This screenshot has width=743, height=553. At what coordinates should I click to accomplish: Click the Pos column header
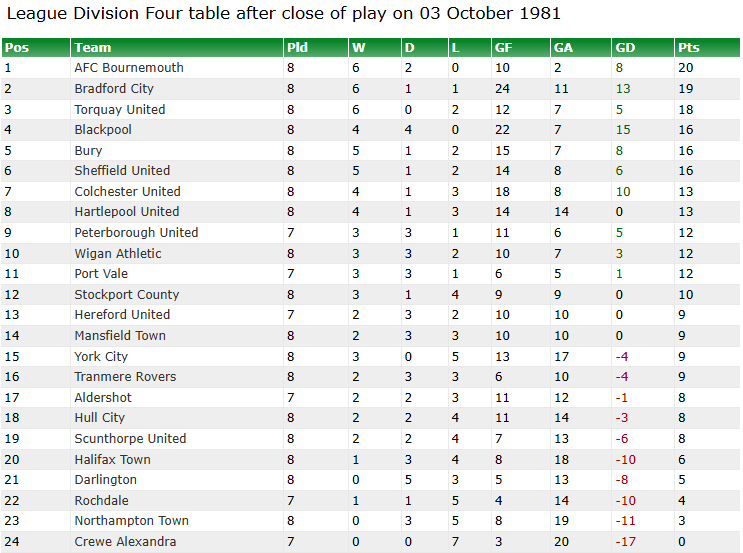point(17,48)
